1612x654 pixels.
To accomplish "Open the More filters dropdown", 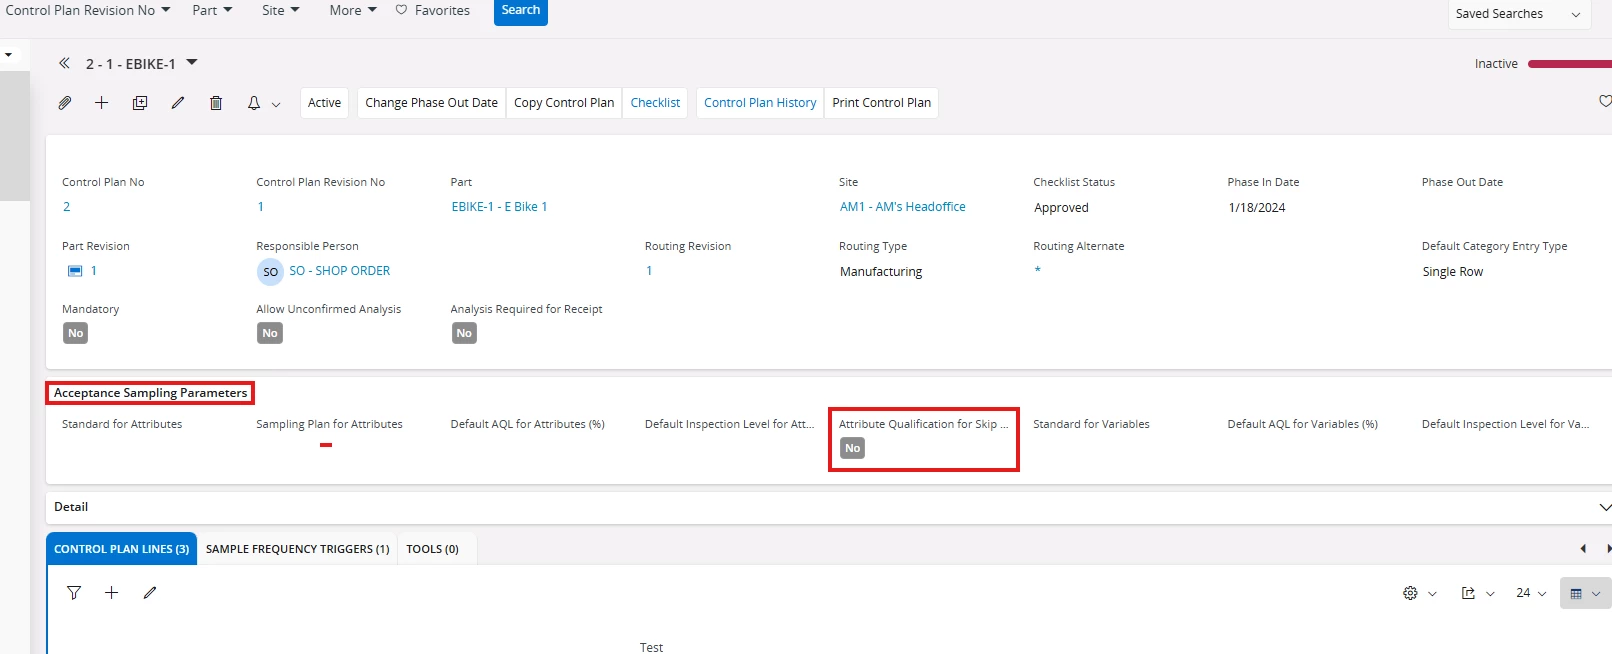I will (353, 10).
